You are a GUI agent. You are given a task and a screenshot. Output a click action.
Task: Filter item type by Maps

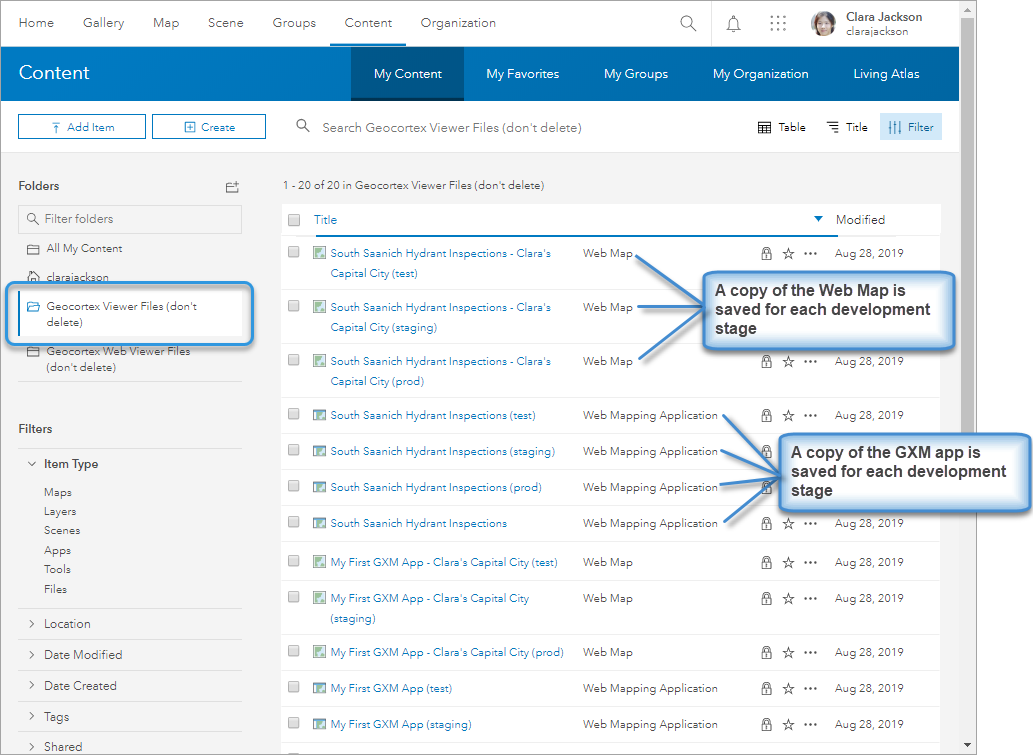[x=58, y=492]
